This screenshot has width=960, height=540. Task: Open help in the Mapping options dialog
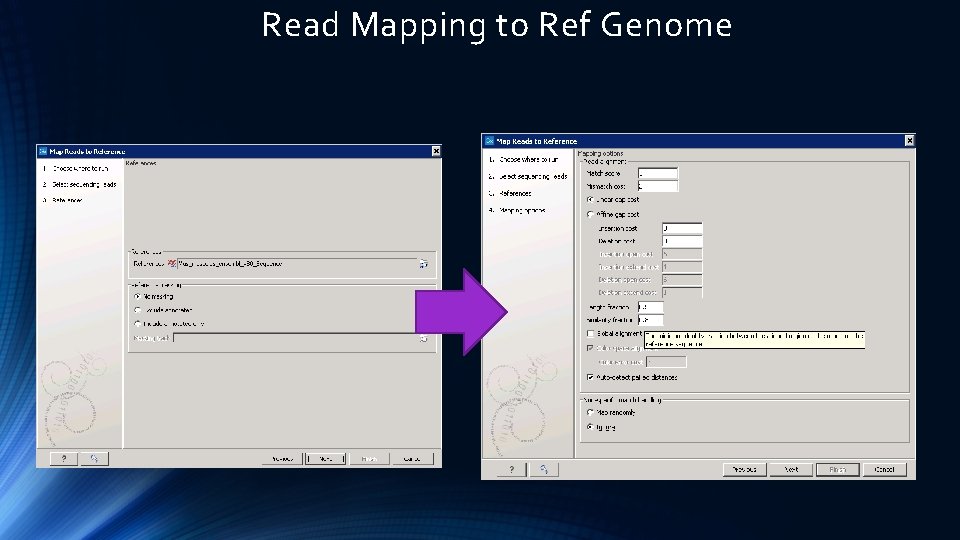coord(512,470)
